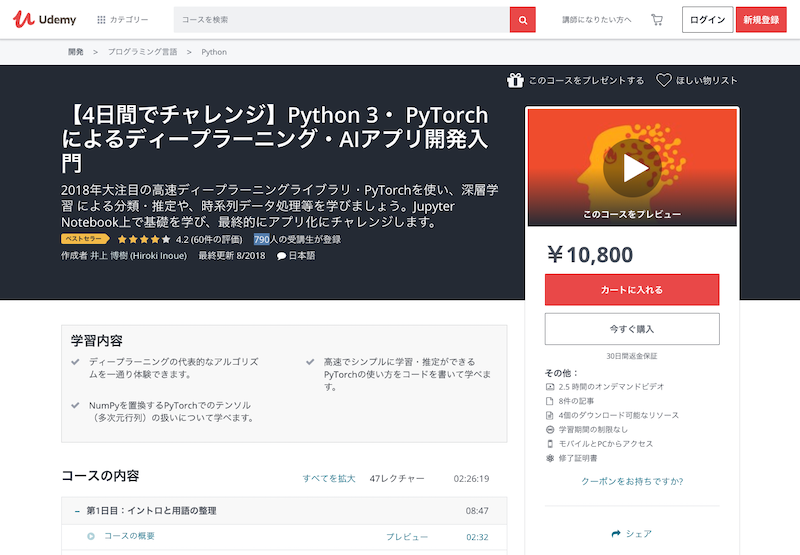
Task: Click the 02:26:19 total duration
Action: pyautogui.click(x=471, y=478)
